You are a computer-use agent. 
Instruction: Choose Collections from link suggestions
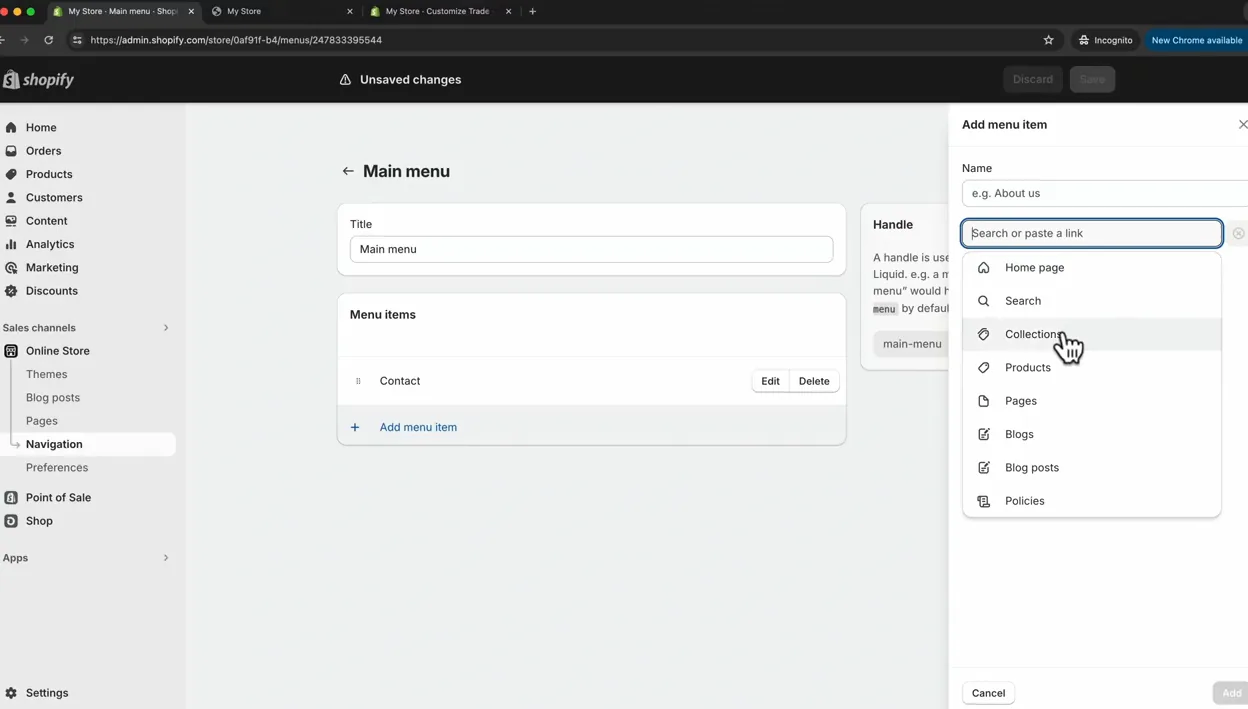click(1091, 334)
